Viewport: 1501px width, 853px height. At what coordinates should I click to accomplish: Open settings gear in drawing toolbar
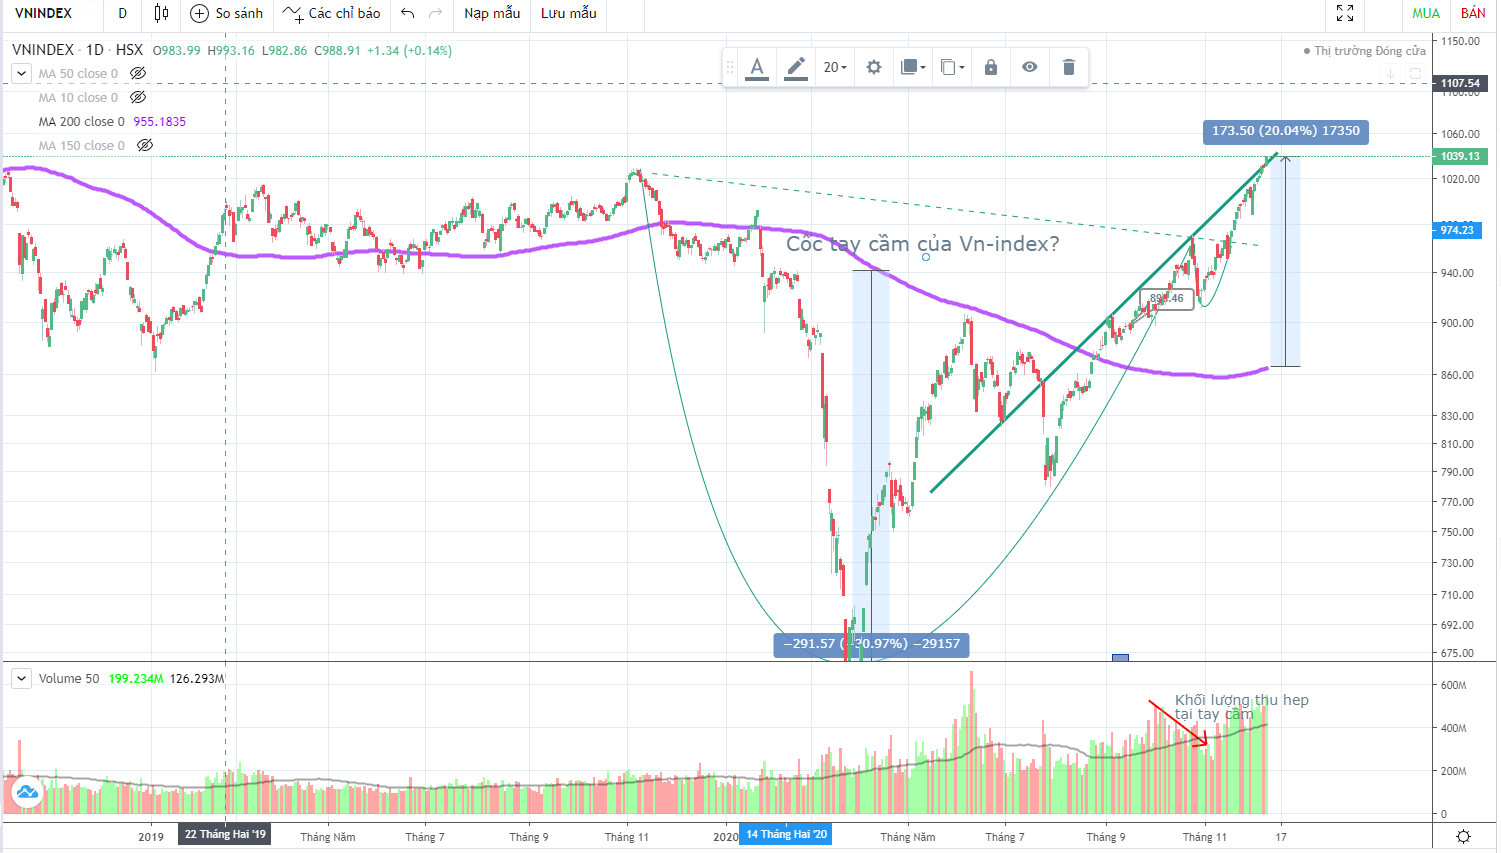(x=873, y=67)
